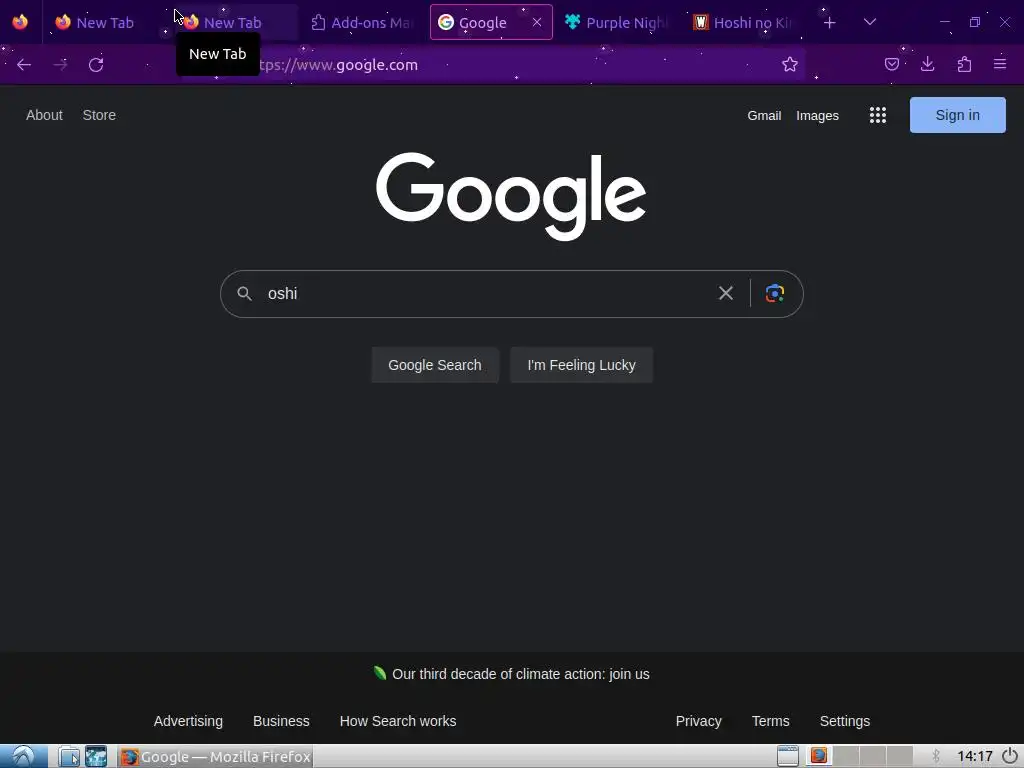Select Google — Mozilla Firefox taskbar entry
1024x768 pixels.
[x=216, y=757]
